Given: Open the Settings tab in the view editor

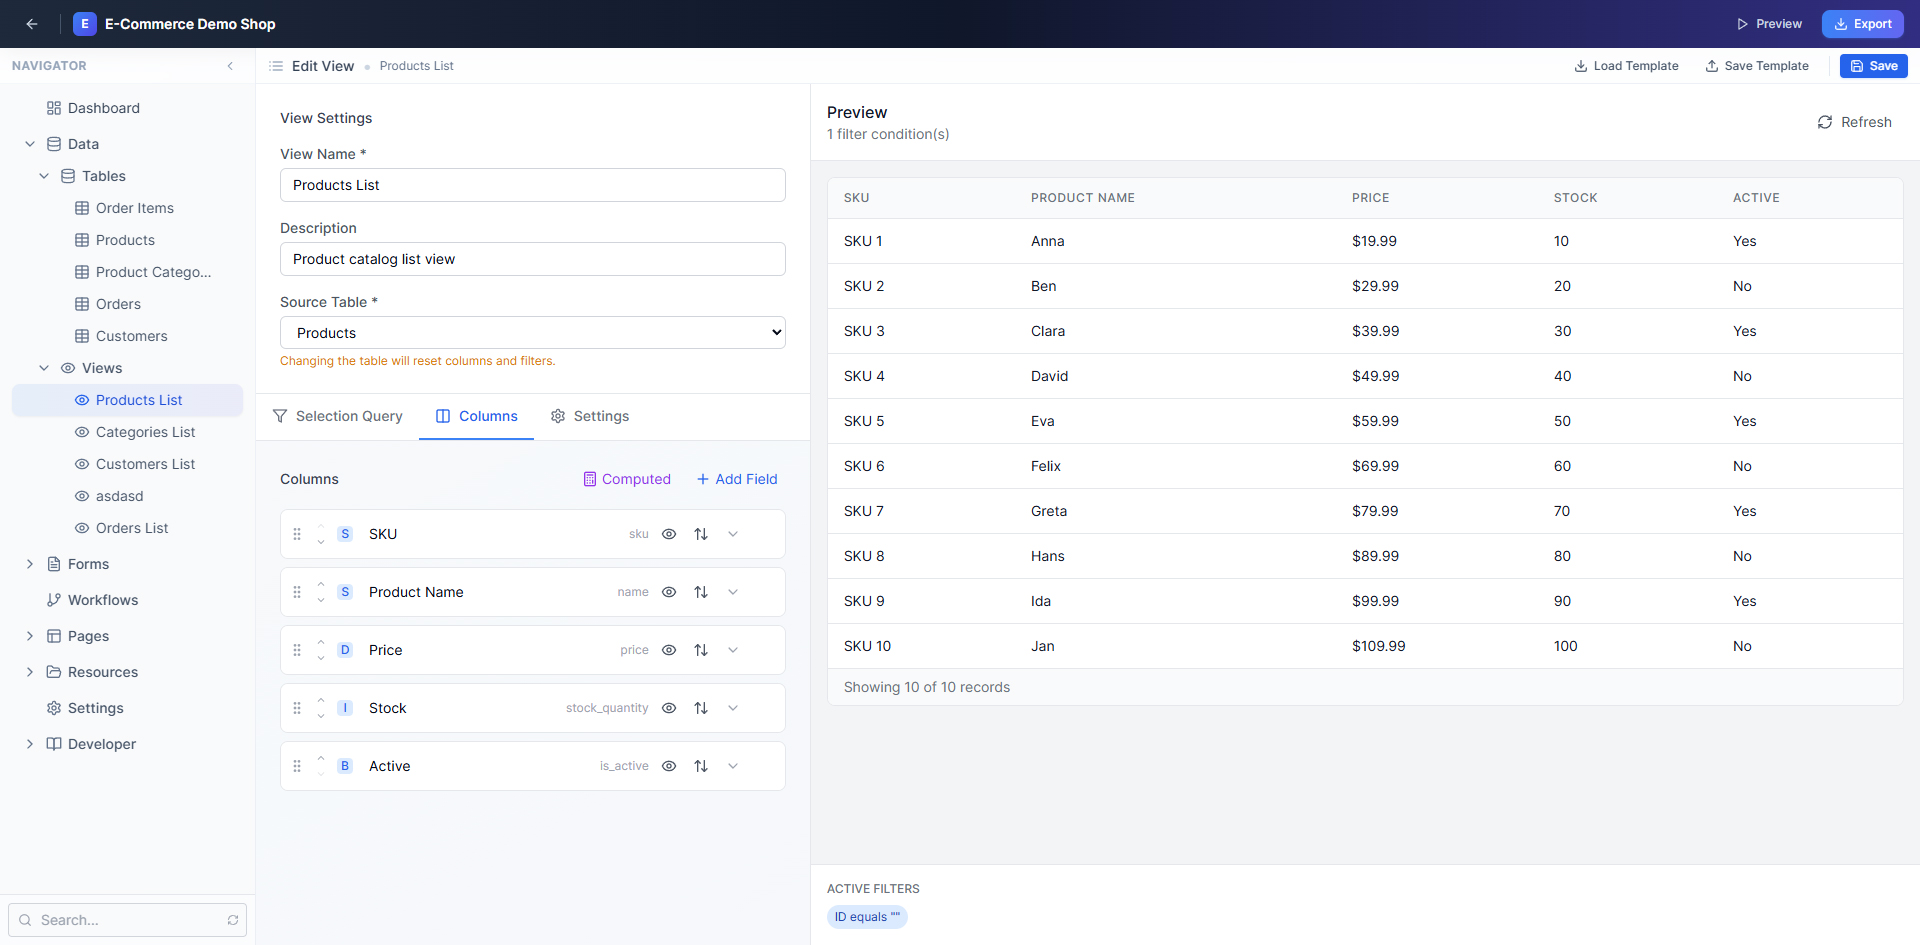Looking at the screenshot, I should [590, 416].
